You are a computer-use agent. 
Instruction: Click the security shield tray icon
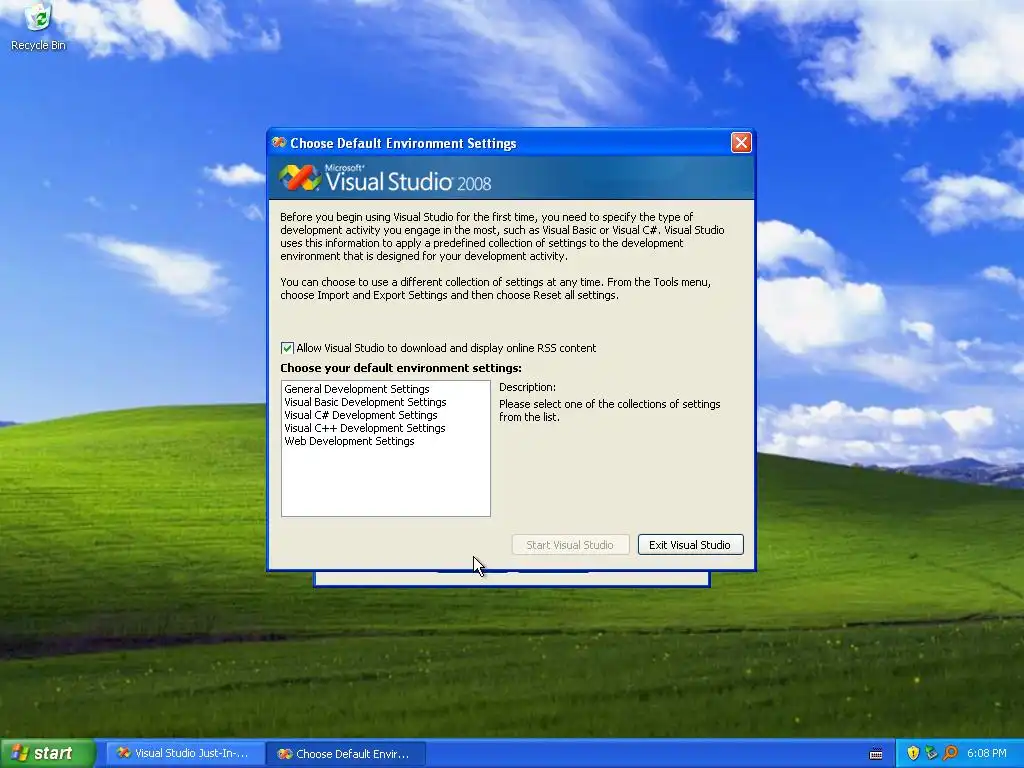[913, 754]
